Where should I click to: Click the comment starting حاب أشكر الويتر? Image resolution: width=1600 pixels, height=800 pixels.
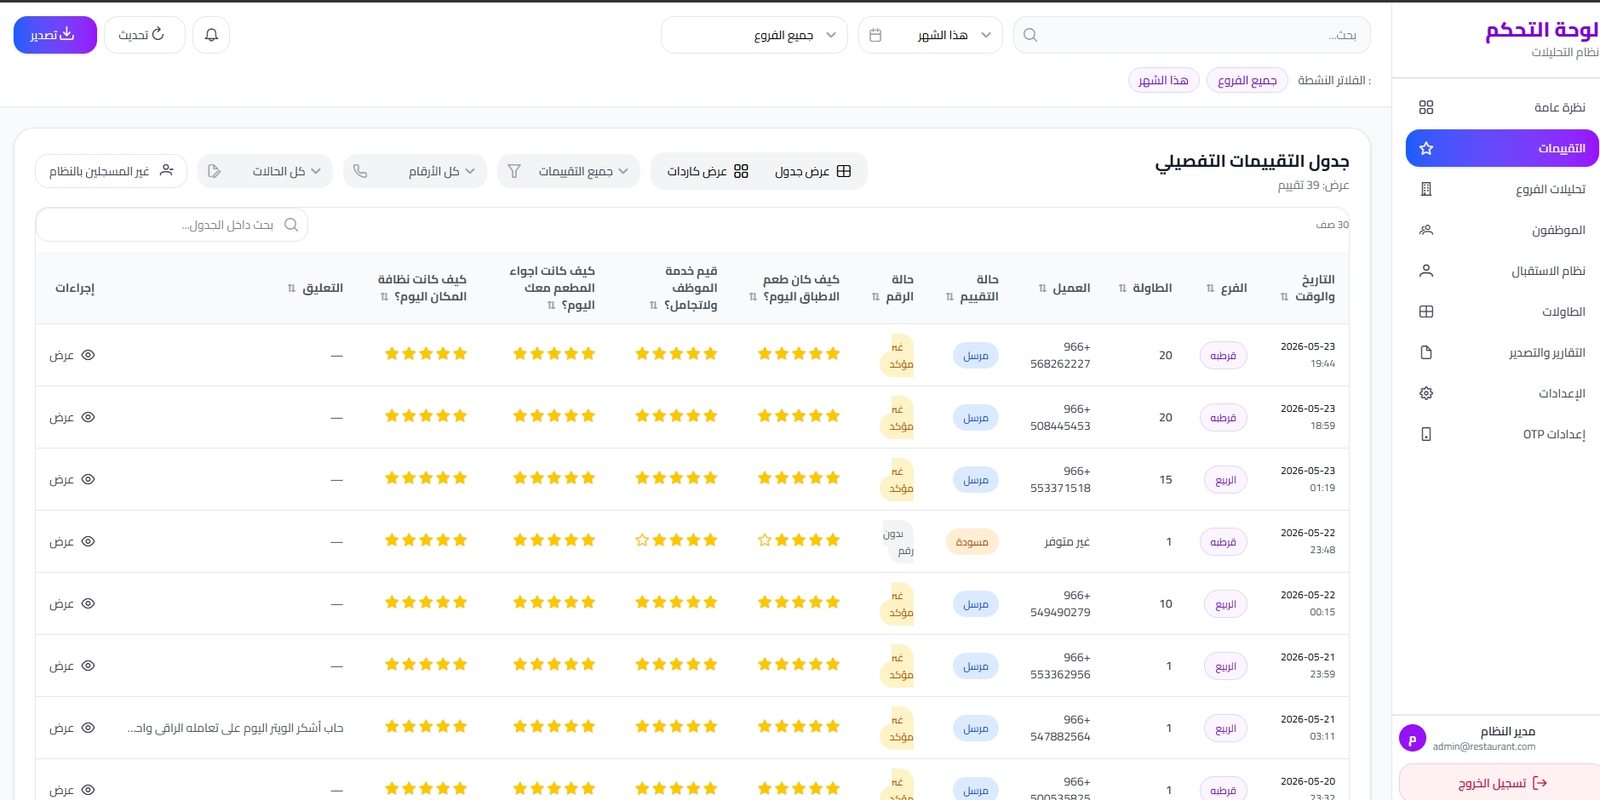click(x=236, y=728)
